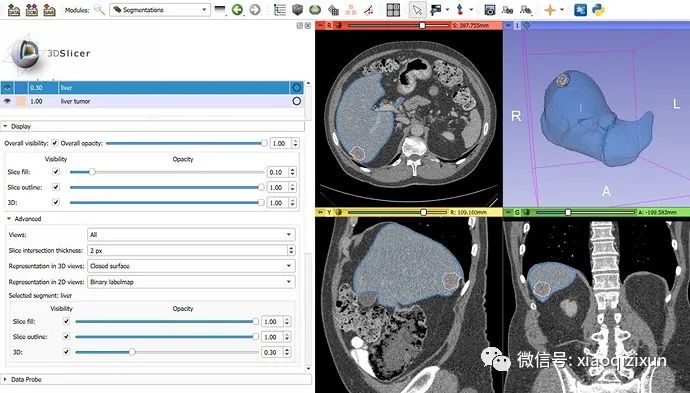Open the Models module green icon
690x393 pixels.
pyautogui.click(x=315, y=10)
